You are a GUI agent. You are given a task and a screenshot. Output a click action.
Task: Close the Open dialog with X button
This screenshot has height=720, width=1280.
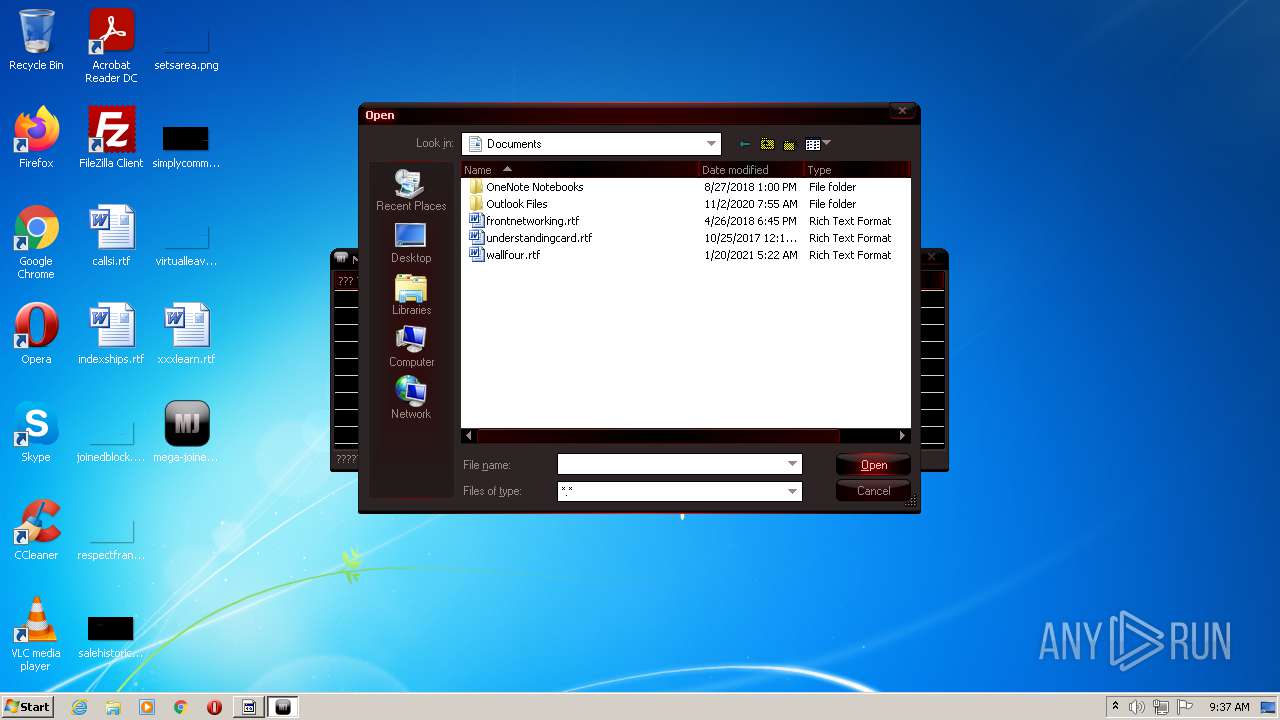[902, 112]
